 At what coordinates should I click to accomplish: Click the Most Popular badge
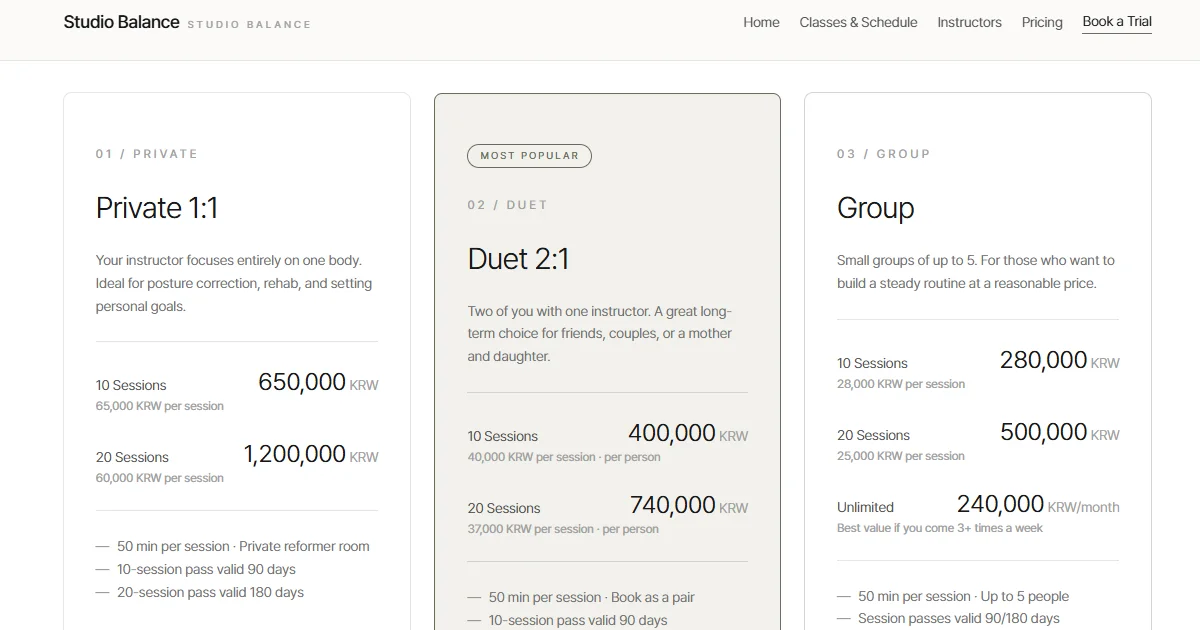pyautogui.click(x=529, y=156)
